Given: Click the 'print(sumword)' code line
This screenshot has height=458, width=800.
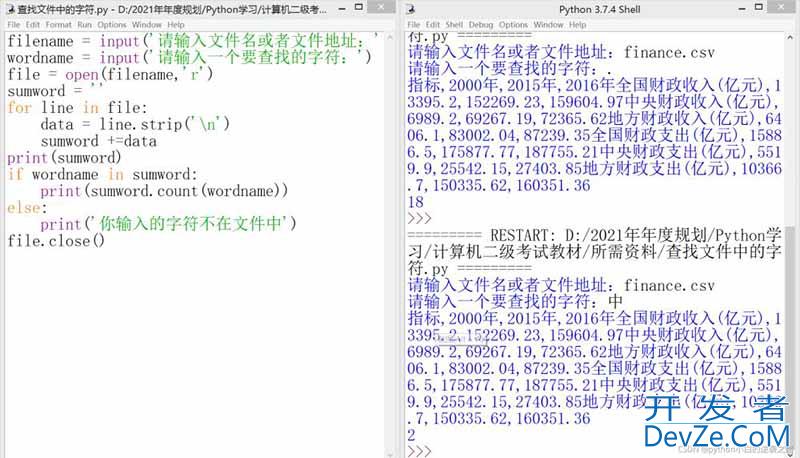Looking at the screenshot, I should (x=64, y=158).
